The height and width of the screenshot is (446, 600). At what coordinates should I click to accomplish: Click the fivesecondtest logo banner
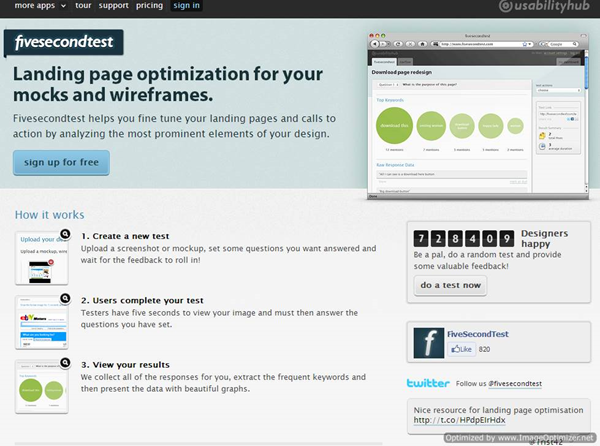(64, 42)
